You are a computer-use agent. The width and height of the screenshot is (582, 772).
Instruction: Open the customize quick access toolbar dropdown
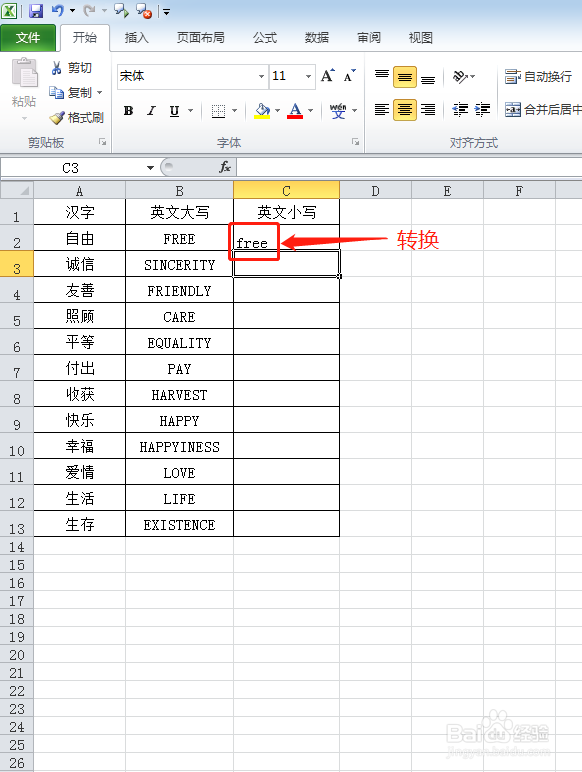(x=166, y=11)
